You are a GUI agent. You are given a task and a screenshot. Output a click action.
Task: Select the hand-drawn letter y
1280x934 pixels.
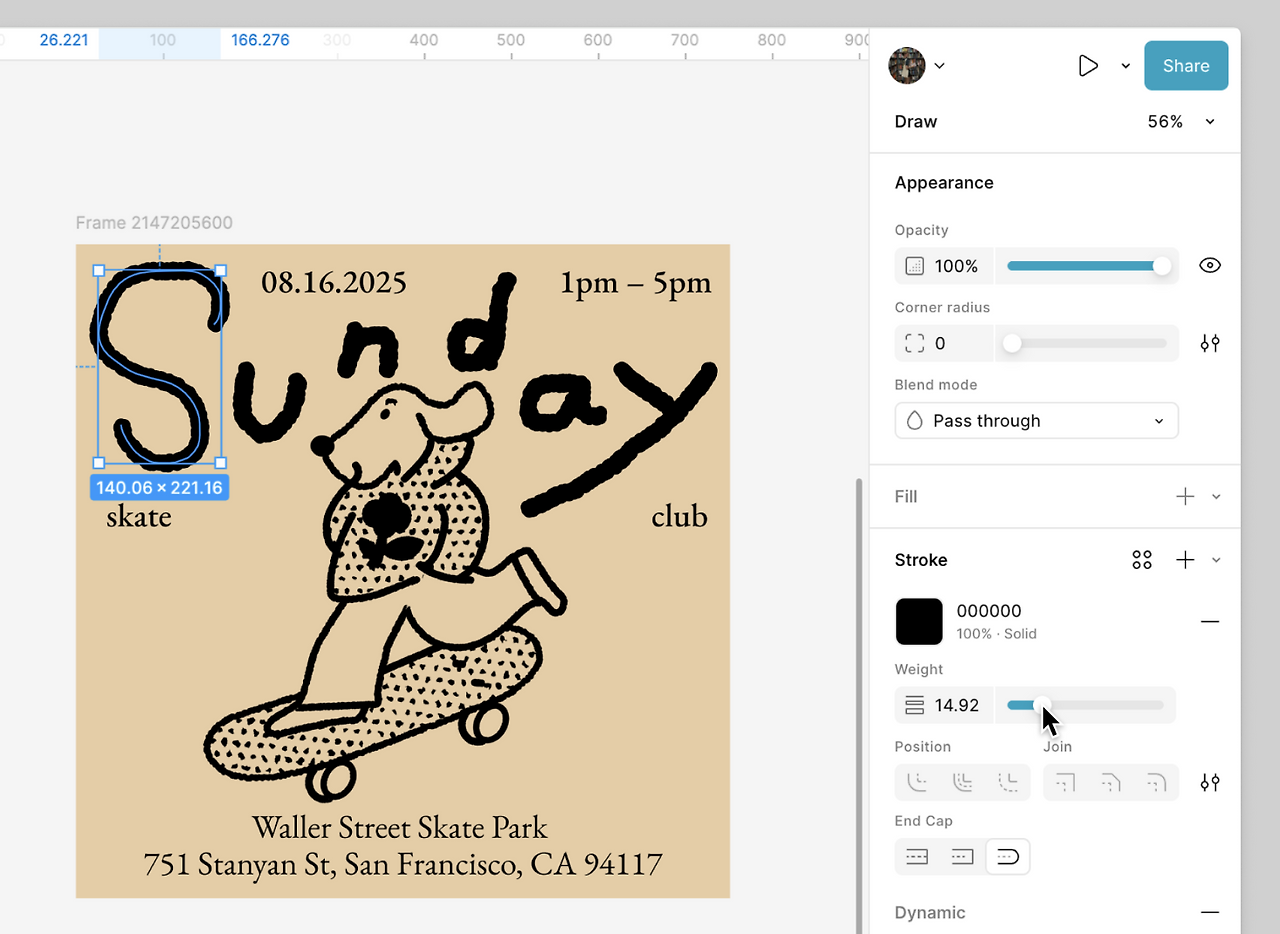click(x=620, y=440)
